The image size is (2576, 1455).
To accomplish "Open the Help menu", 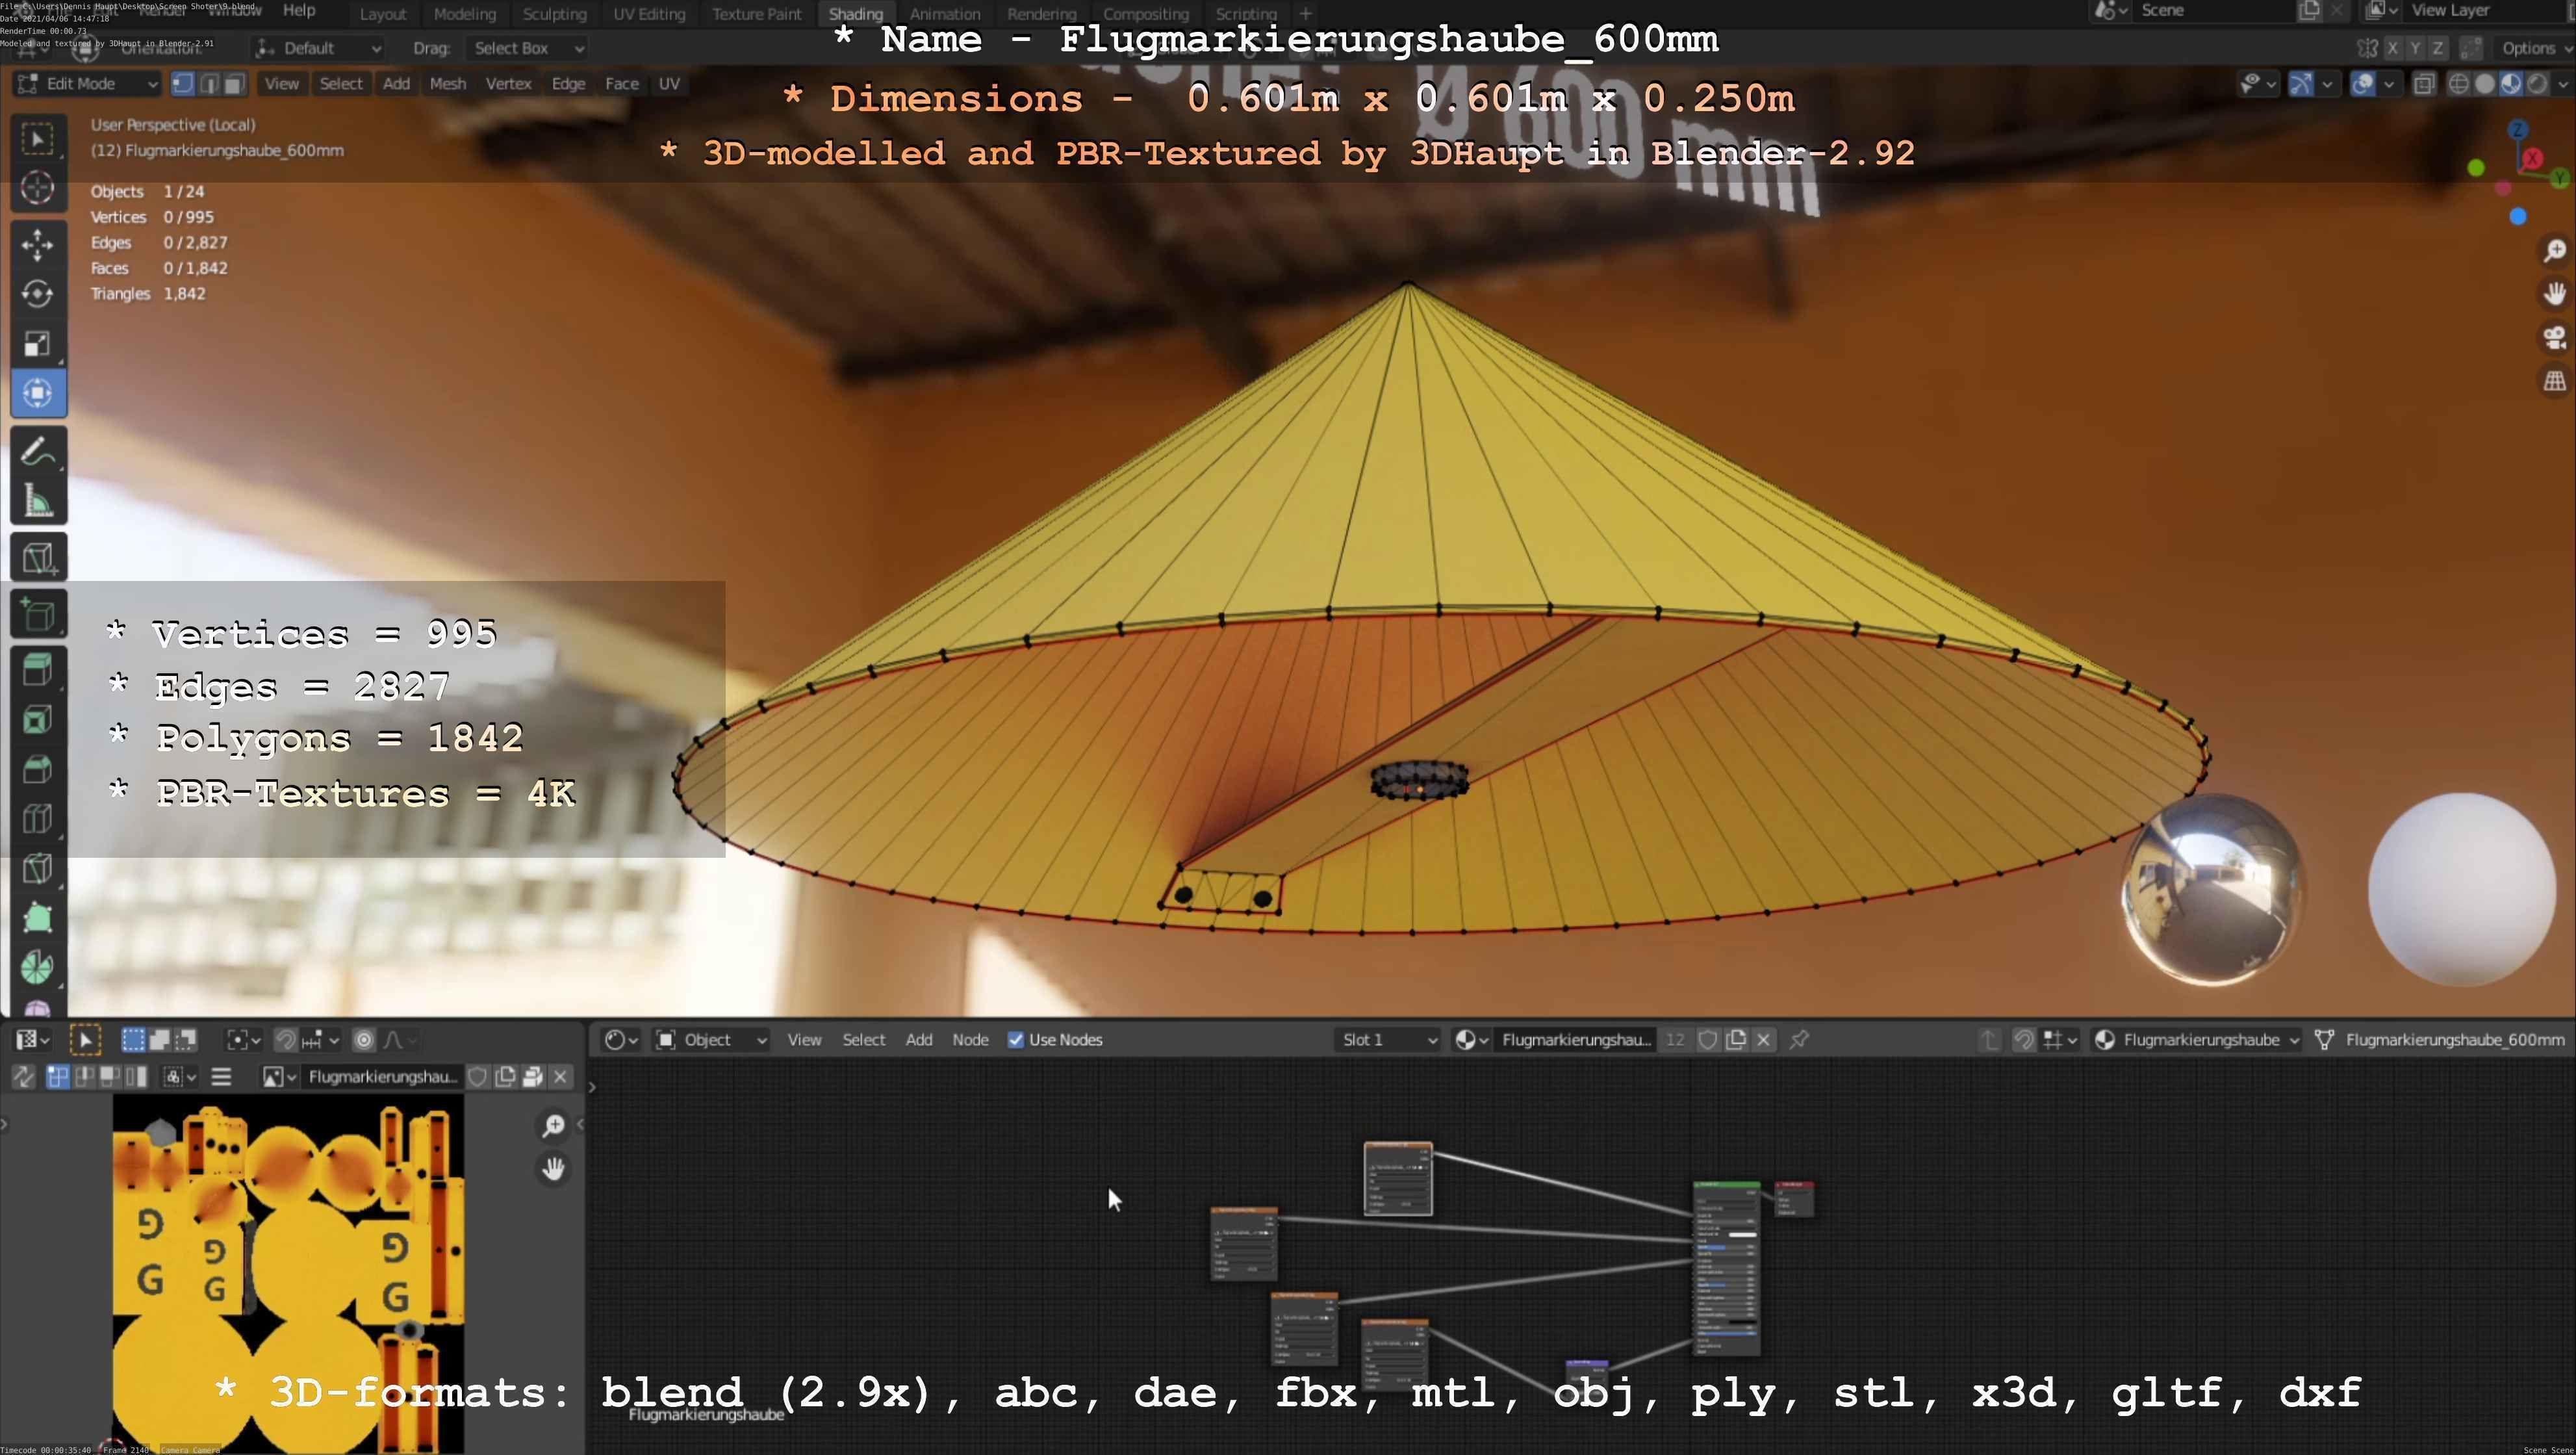I will [299, 10].
